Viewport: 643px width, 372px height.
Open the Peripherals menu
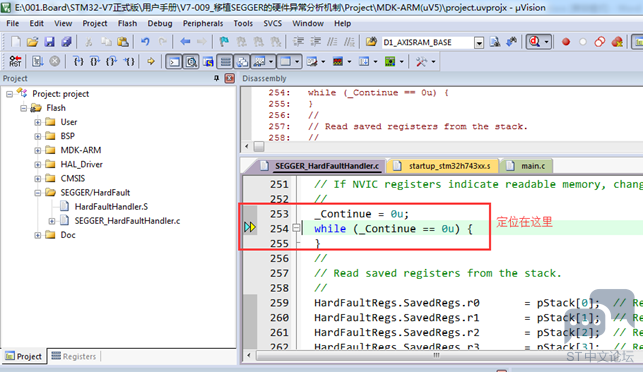pos(203,23)
